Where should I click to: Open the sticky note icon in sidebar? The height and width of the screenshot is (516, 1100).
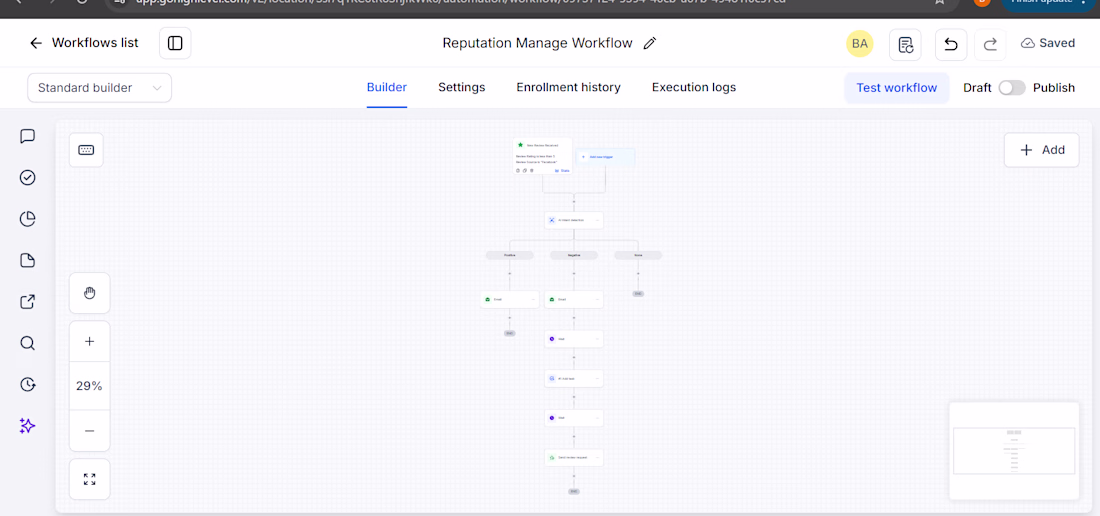pyautogui.click(x=27, y=261)
